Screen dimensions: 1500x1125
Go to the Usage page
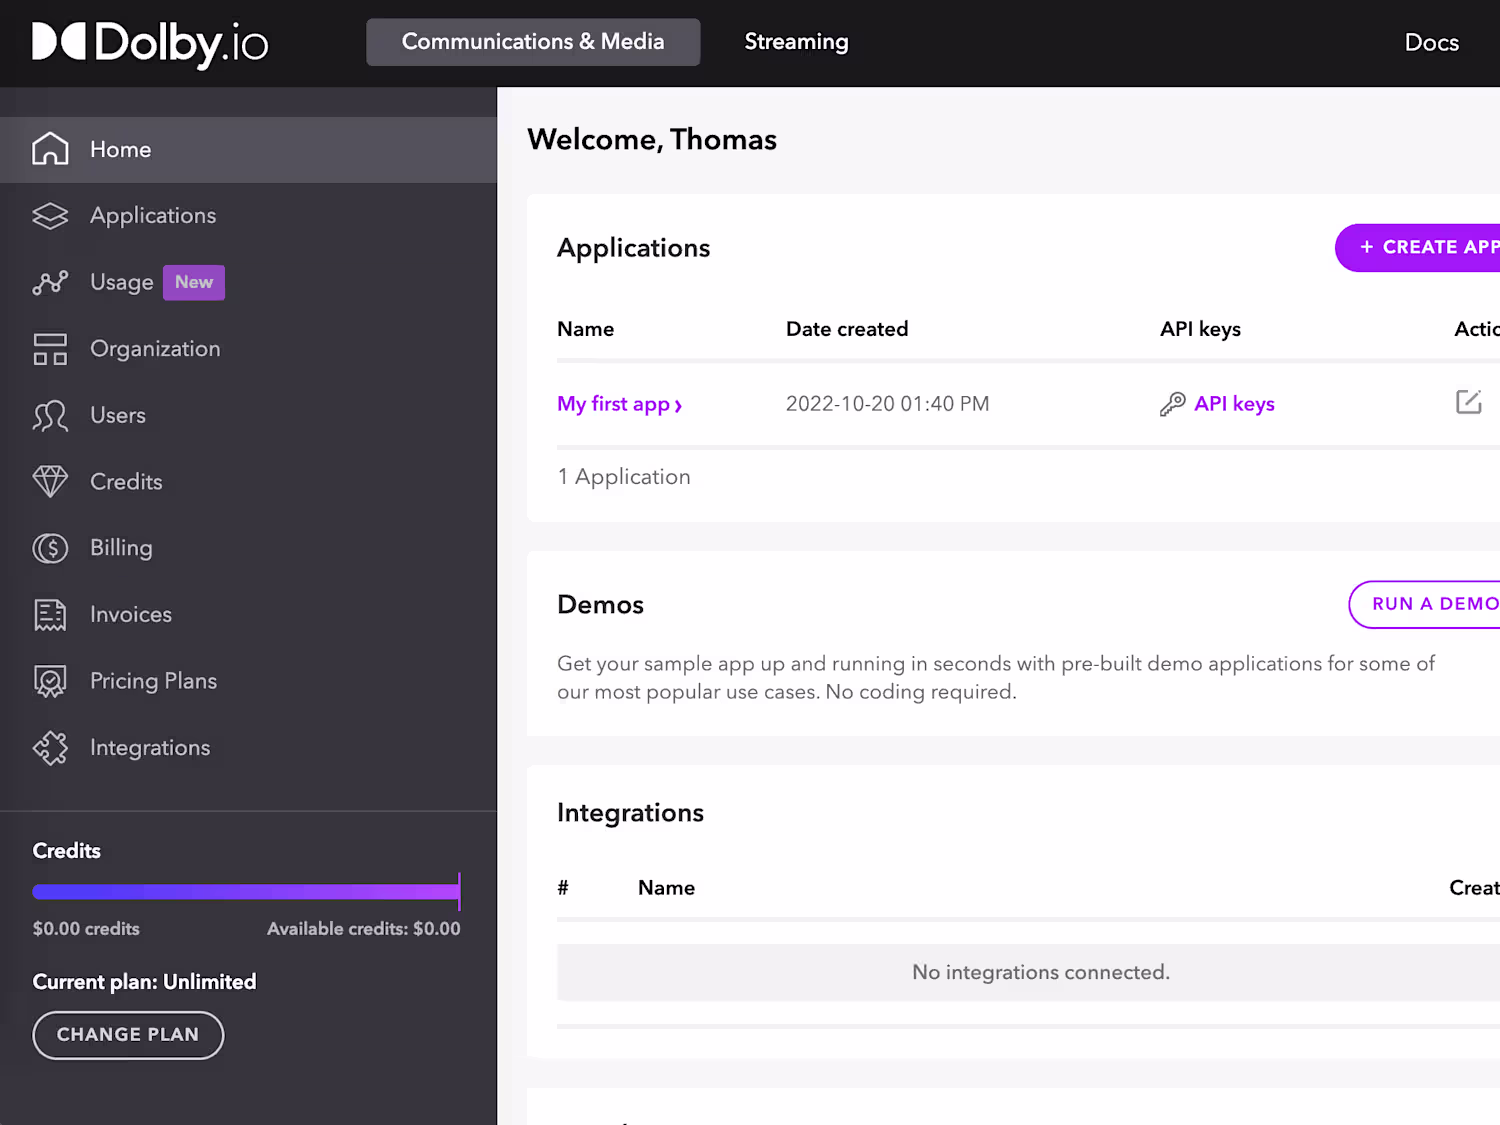coord(248,283)
